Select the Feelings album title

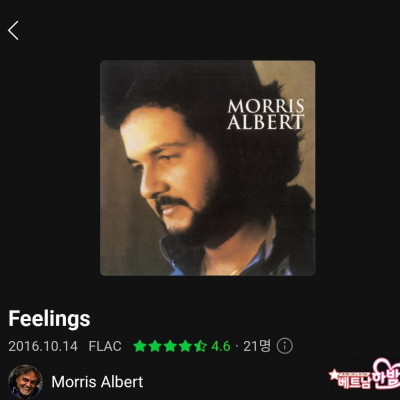pos(49,319)
